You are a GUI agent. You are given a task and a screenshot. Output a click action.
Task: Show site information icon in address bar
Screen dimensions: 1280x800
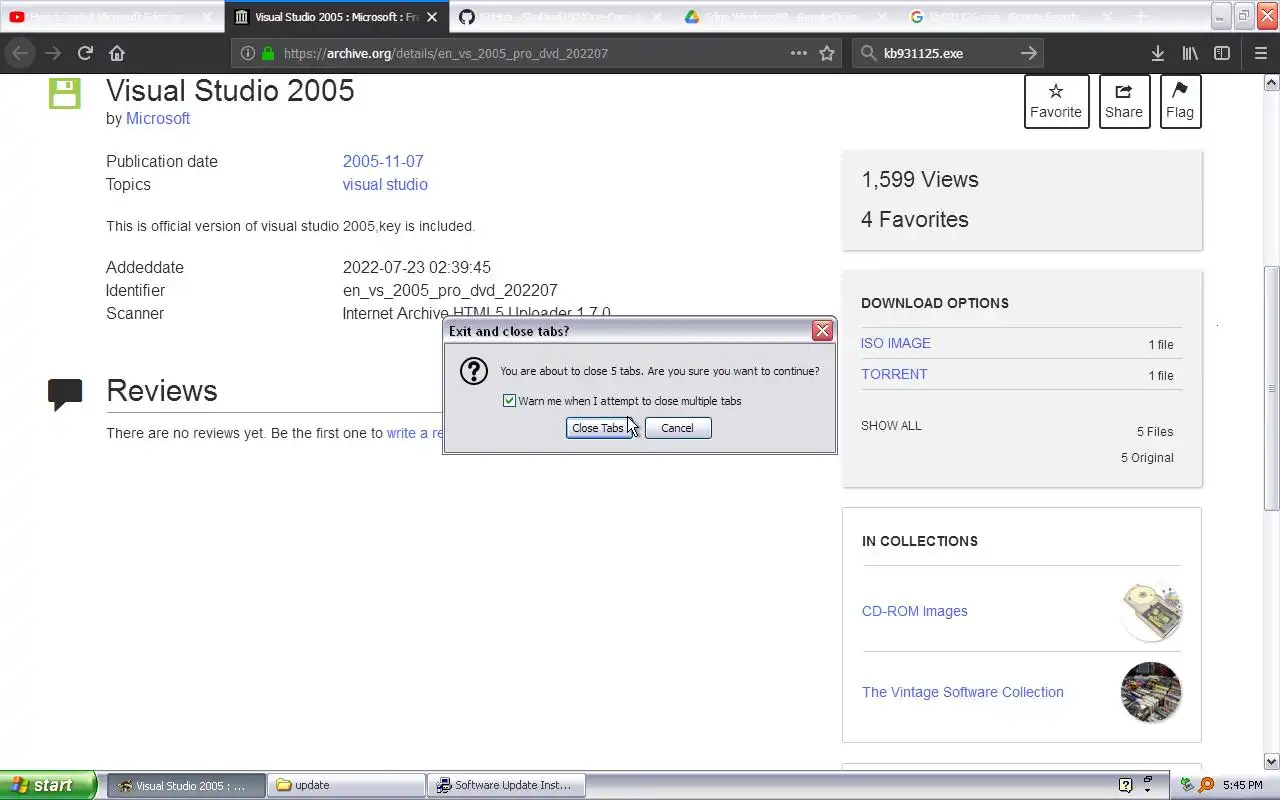(x=248, y=53)
